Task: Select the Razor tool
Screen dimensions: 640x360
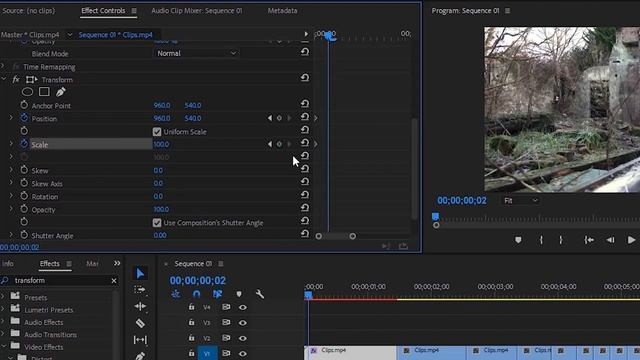Action: (140, 323)
